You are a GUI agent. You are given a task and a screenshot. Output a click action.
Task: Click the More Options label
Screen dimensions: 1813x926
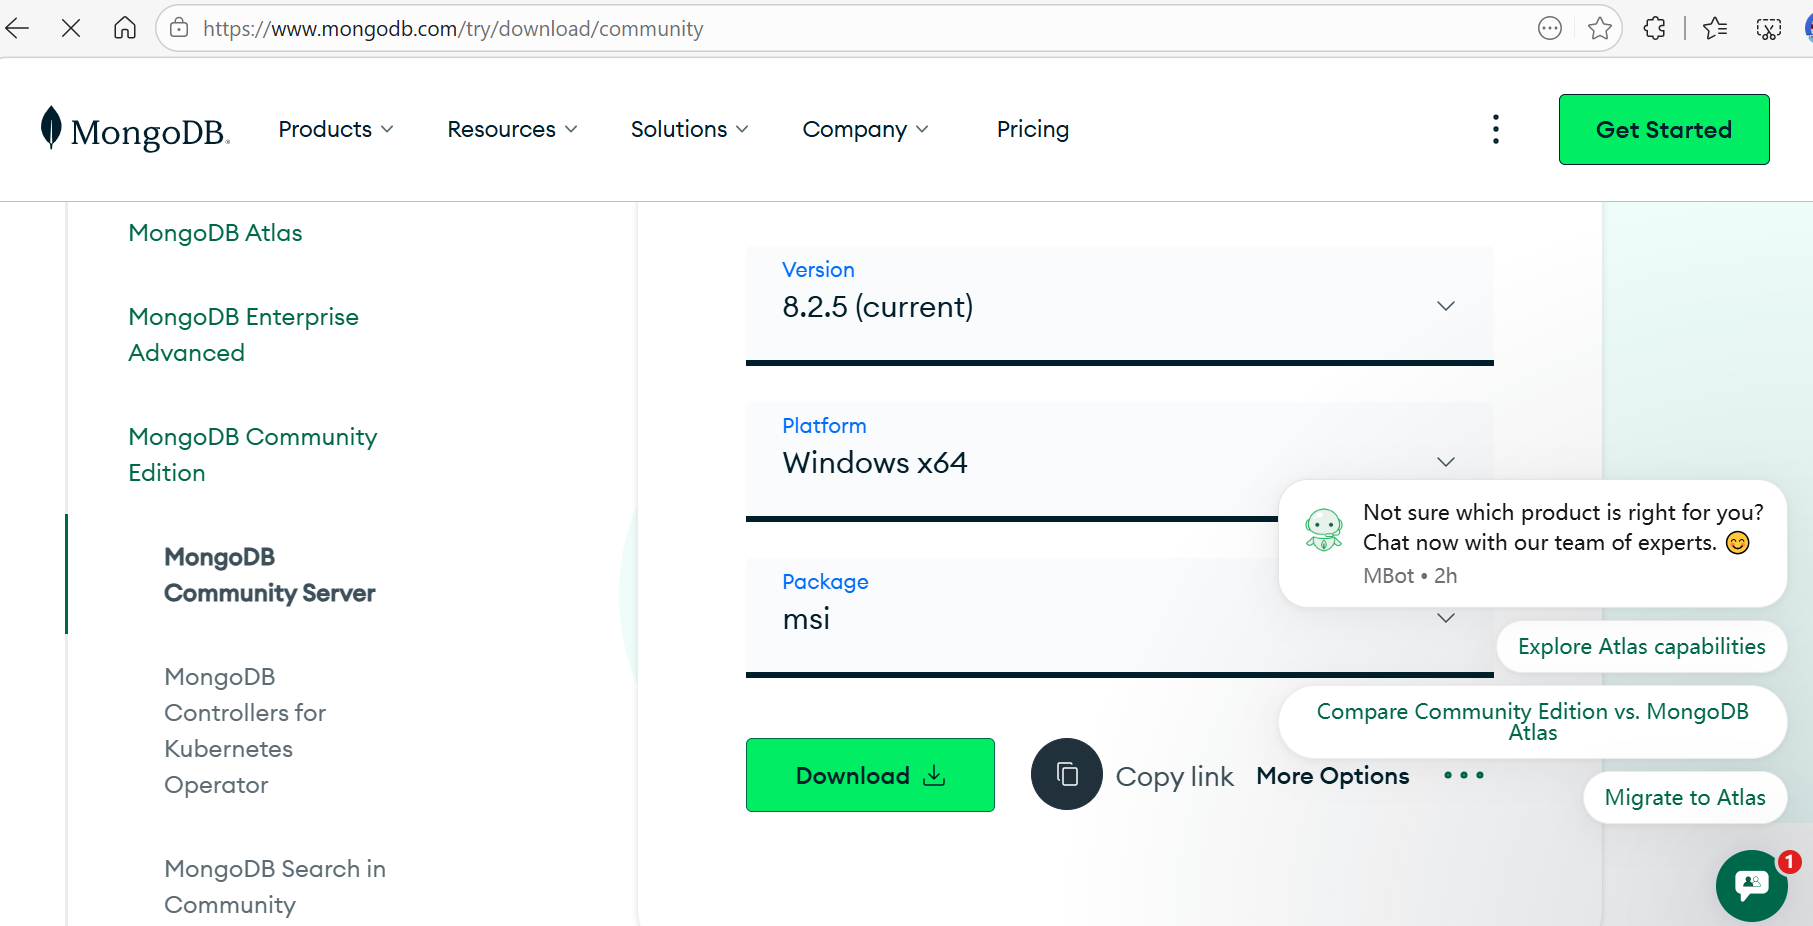point(1333,776)
